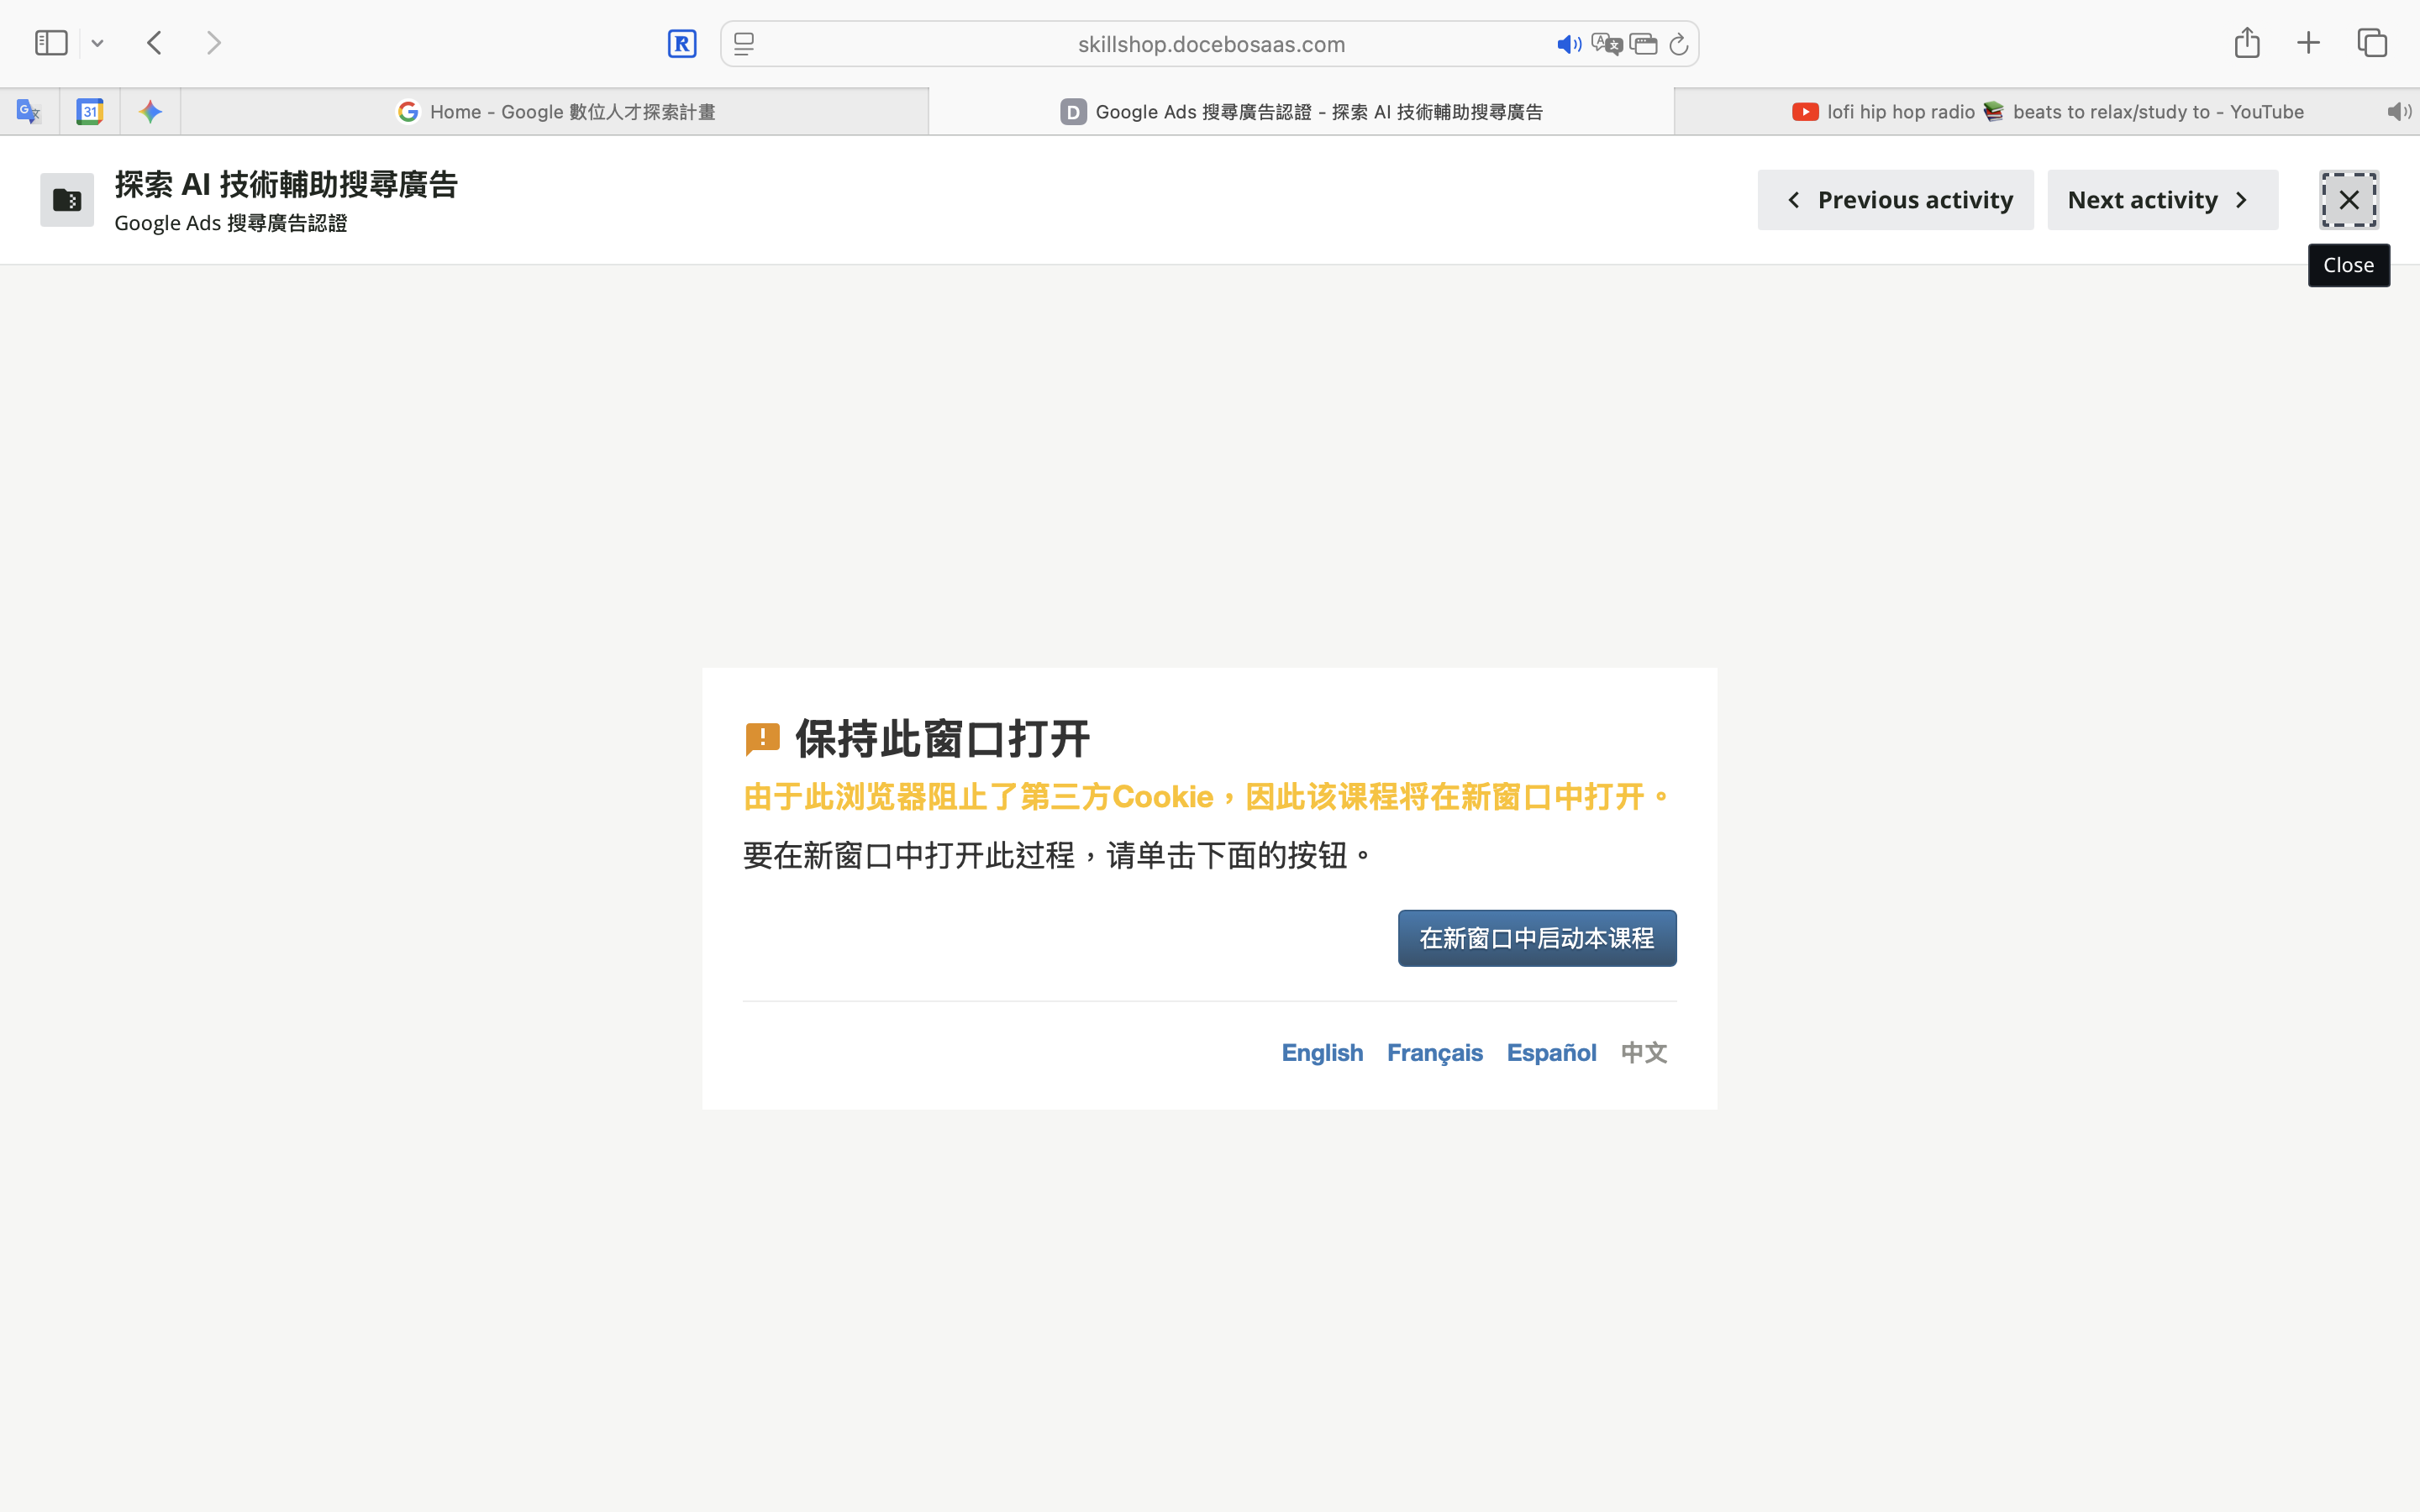
Task: Go back to previous page
Action: [x=155, y=43]
